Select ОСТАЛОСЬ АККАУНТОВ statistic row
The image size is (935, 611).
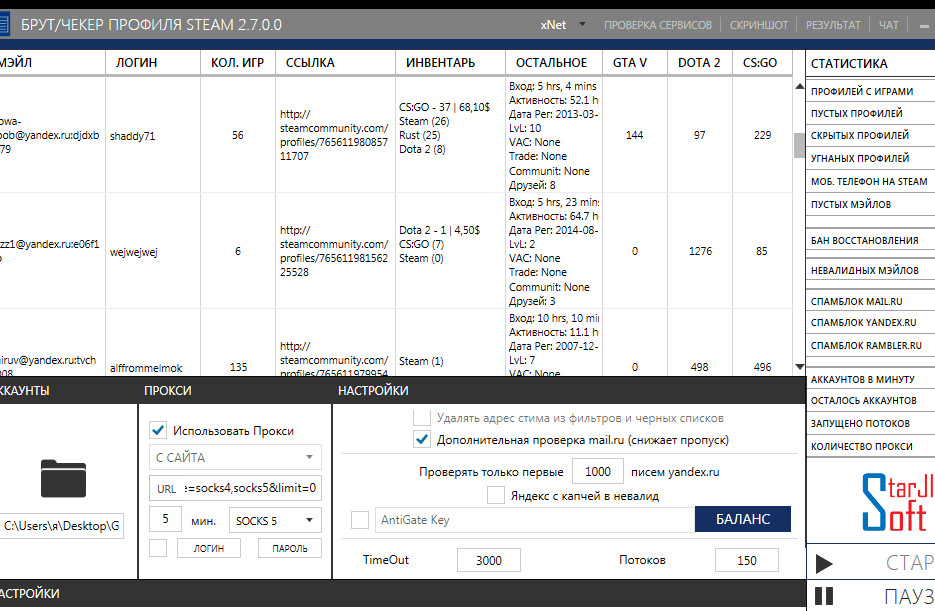point(871,401)
